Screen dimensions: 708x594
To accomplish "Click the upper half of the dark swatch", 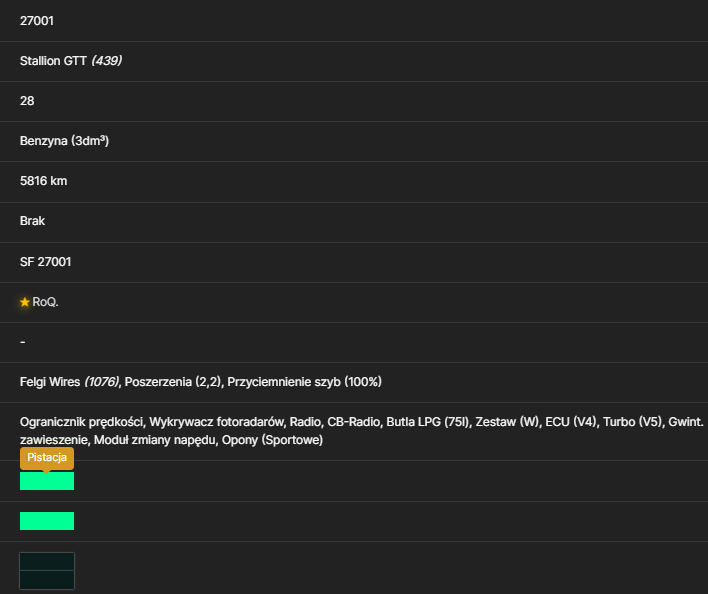I will pos(47,562).
